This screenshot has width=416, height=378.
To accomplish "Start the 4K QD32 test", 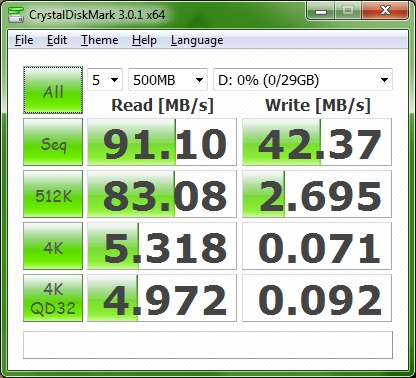I will pyautogui.click(x=53, y=298).
